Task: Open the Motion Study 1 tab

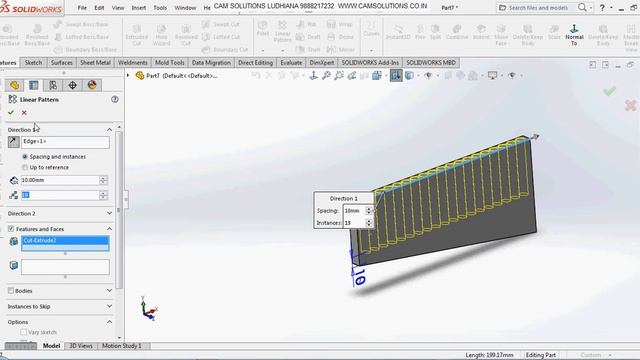Action: 122,346
